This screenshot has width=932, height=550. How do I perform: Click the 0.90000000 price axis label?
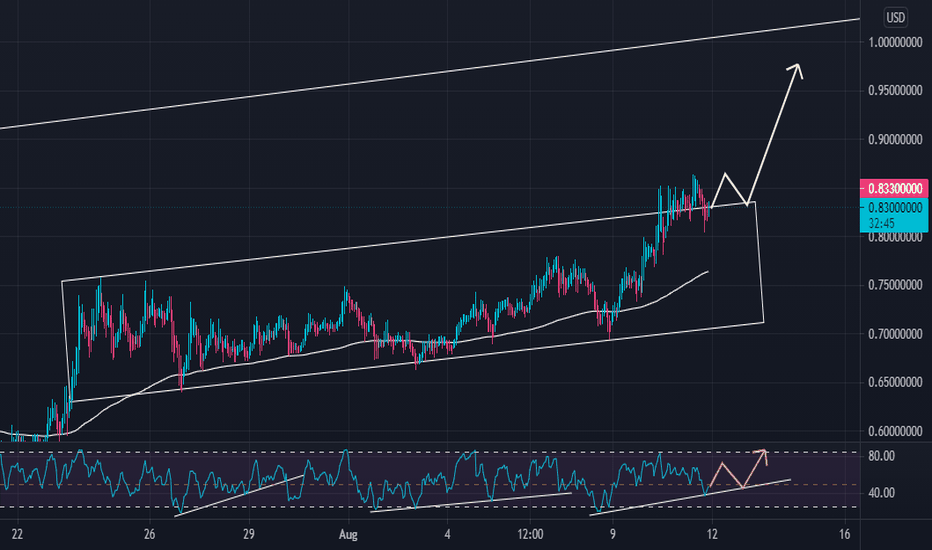895,139
